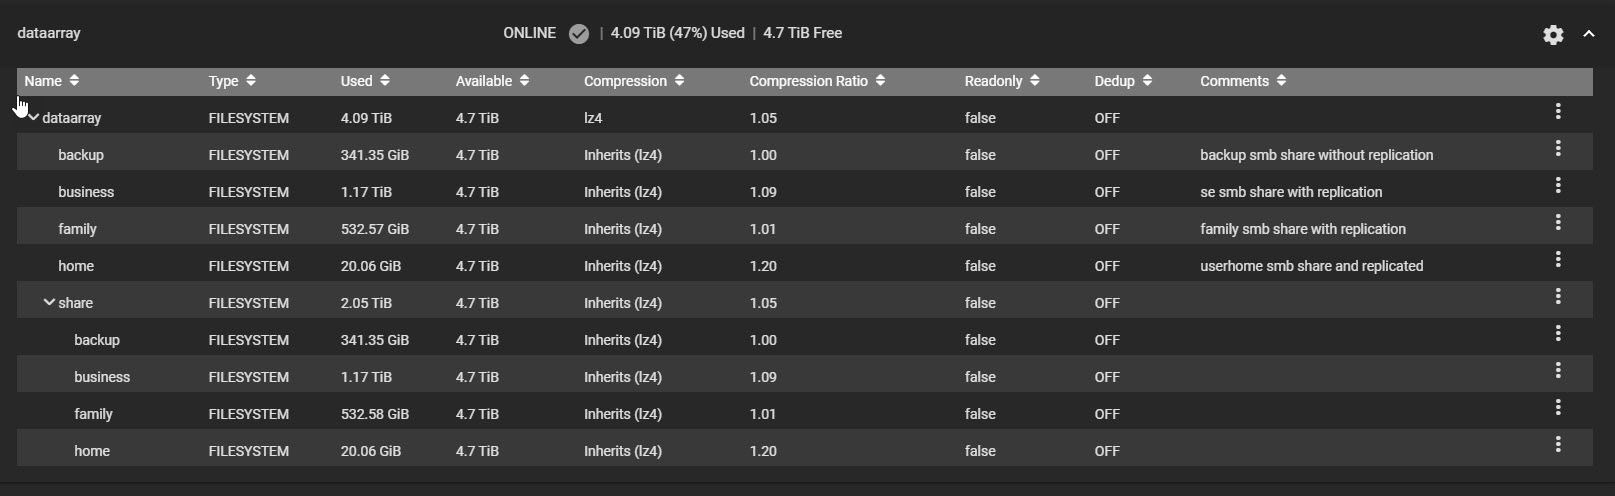Open three-dot menu for backup smb share dataset

(1557, 149)
